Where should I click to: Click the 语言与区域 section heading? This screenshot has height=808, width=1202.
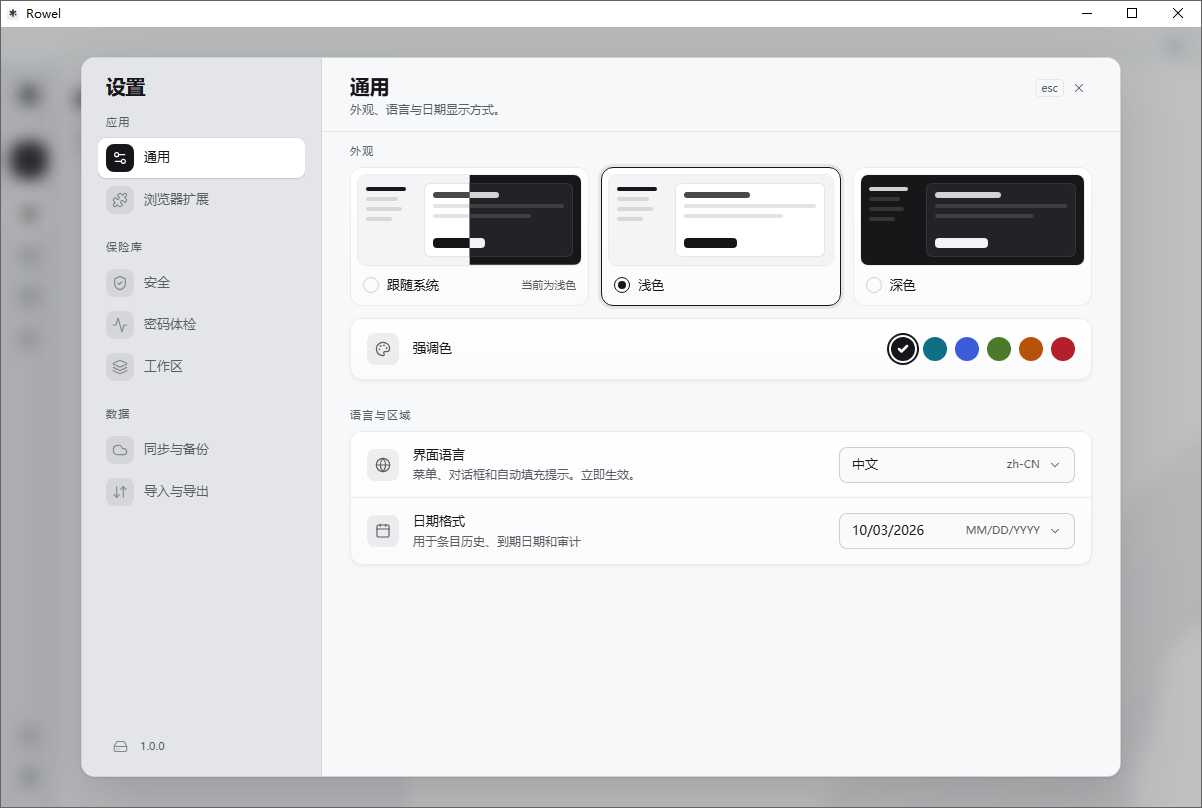pyautogui.click(x=379, y=415)
